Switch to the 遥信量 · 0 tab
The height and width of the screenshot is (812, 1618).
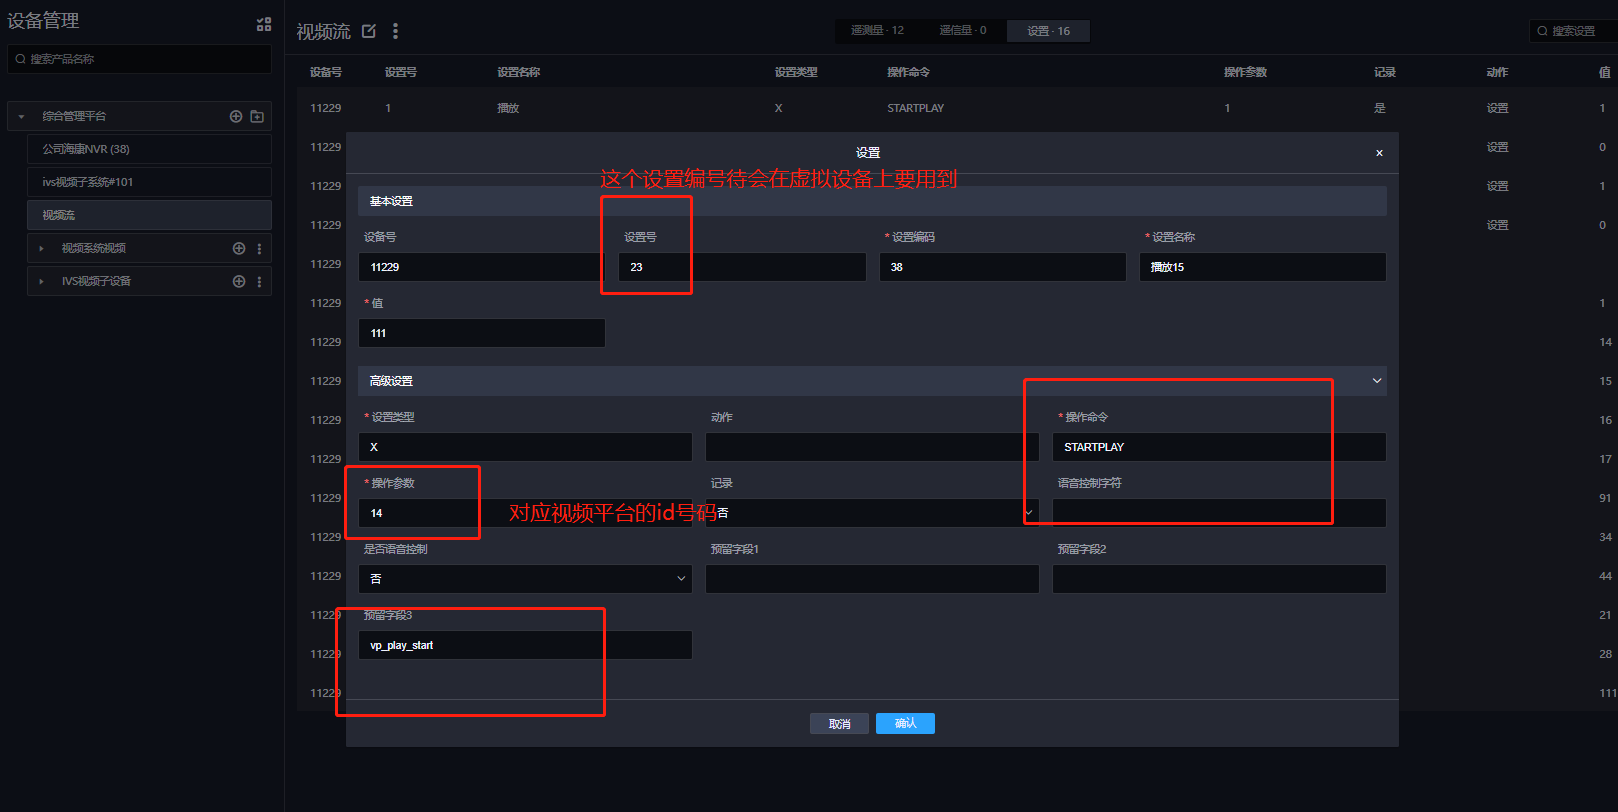962,31
